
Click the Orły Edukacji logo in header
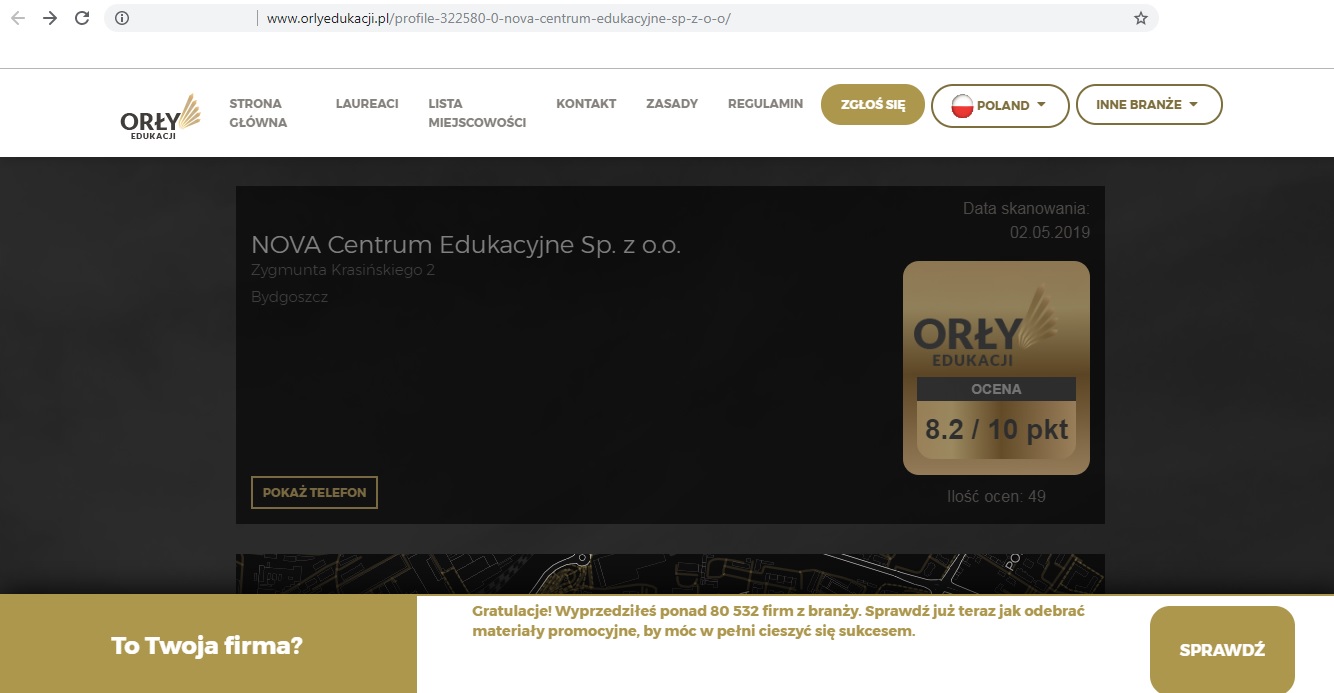(161, 117)
